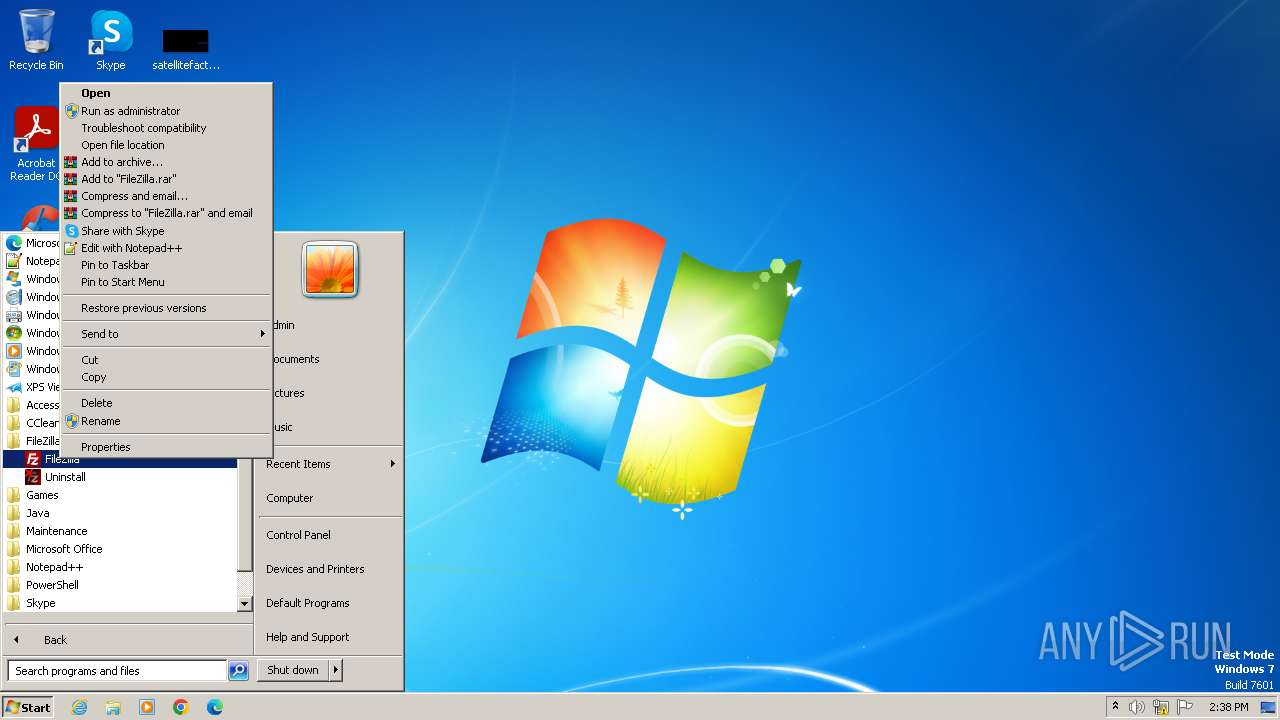The image size is (1280, 720).
Task: Select Share with Skype
Action: [x=166, y=231]
